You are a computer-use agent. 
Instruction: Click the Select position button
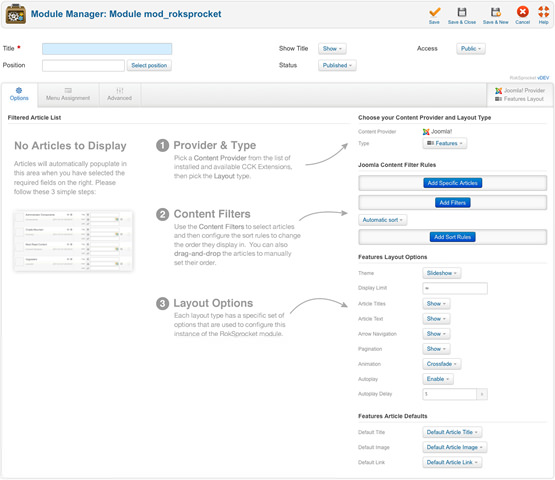coord(149,65)
